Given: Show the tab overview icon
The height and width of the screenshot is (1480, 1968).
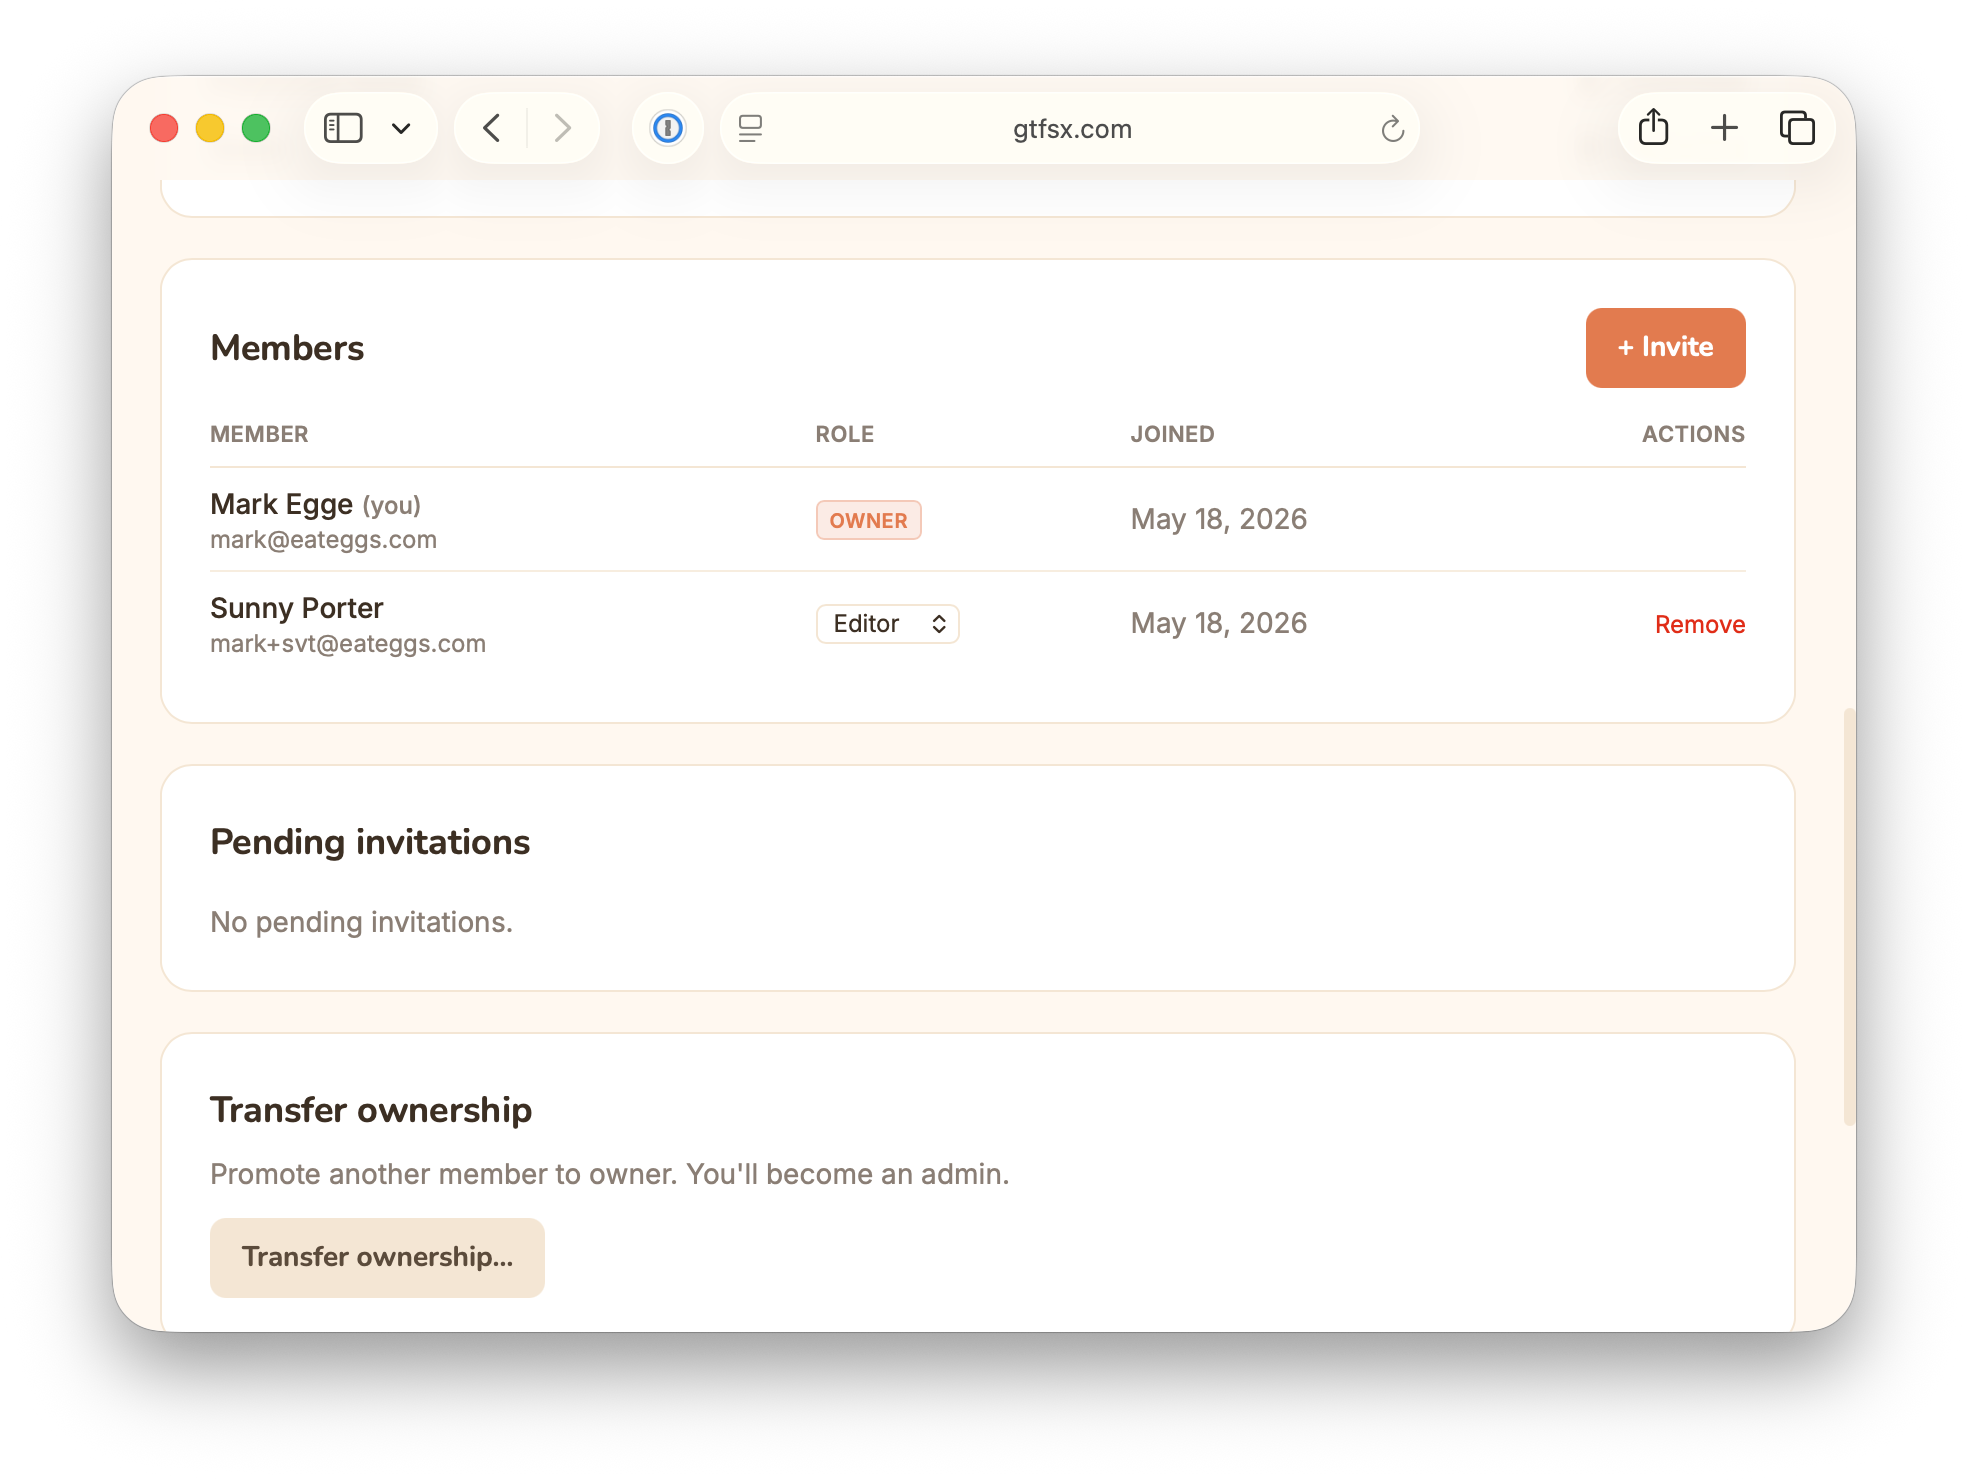Looking at the screenshot, I should [x=1797, y=128].
